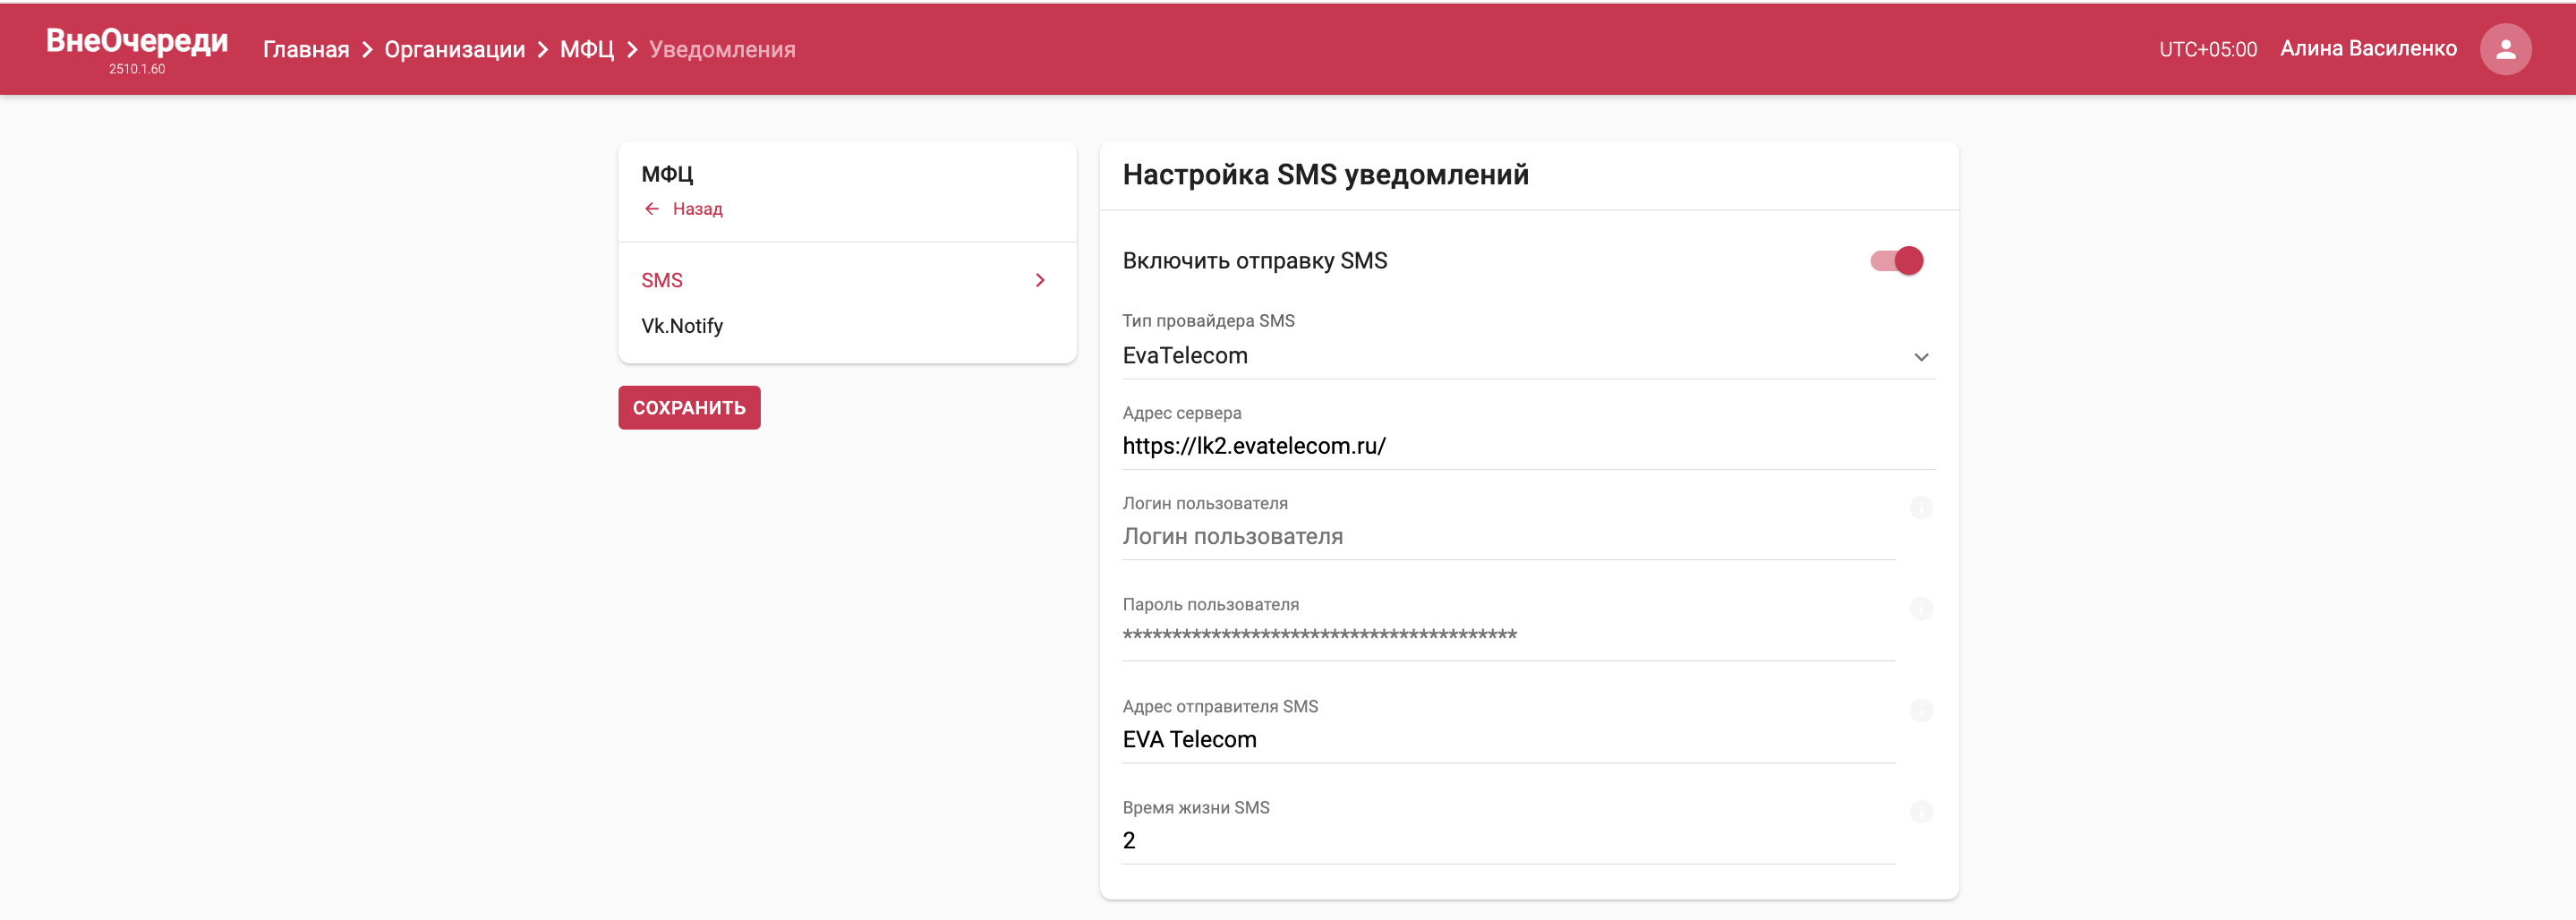2576x920 pixels.
Task: Click the user name Алина Василенко
Action: coord(2368,49)
